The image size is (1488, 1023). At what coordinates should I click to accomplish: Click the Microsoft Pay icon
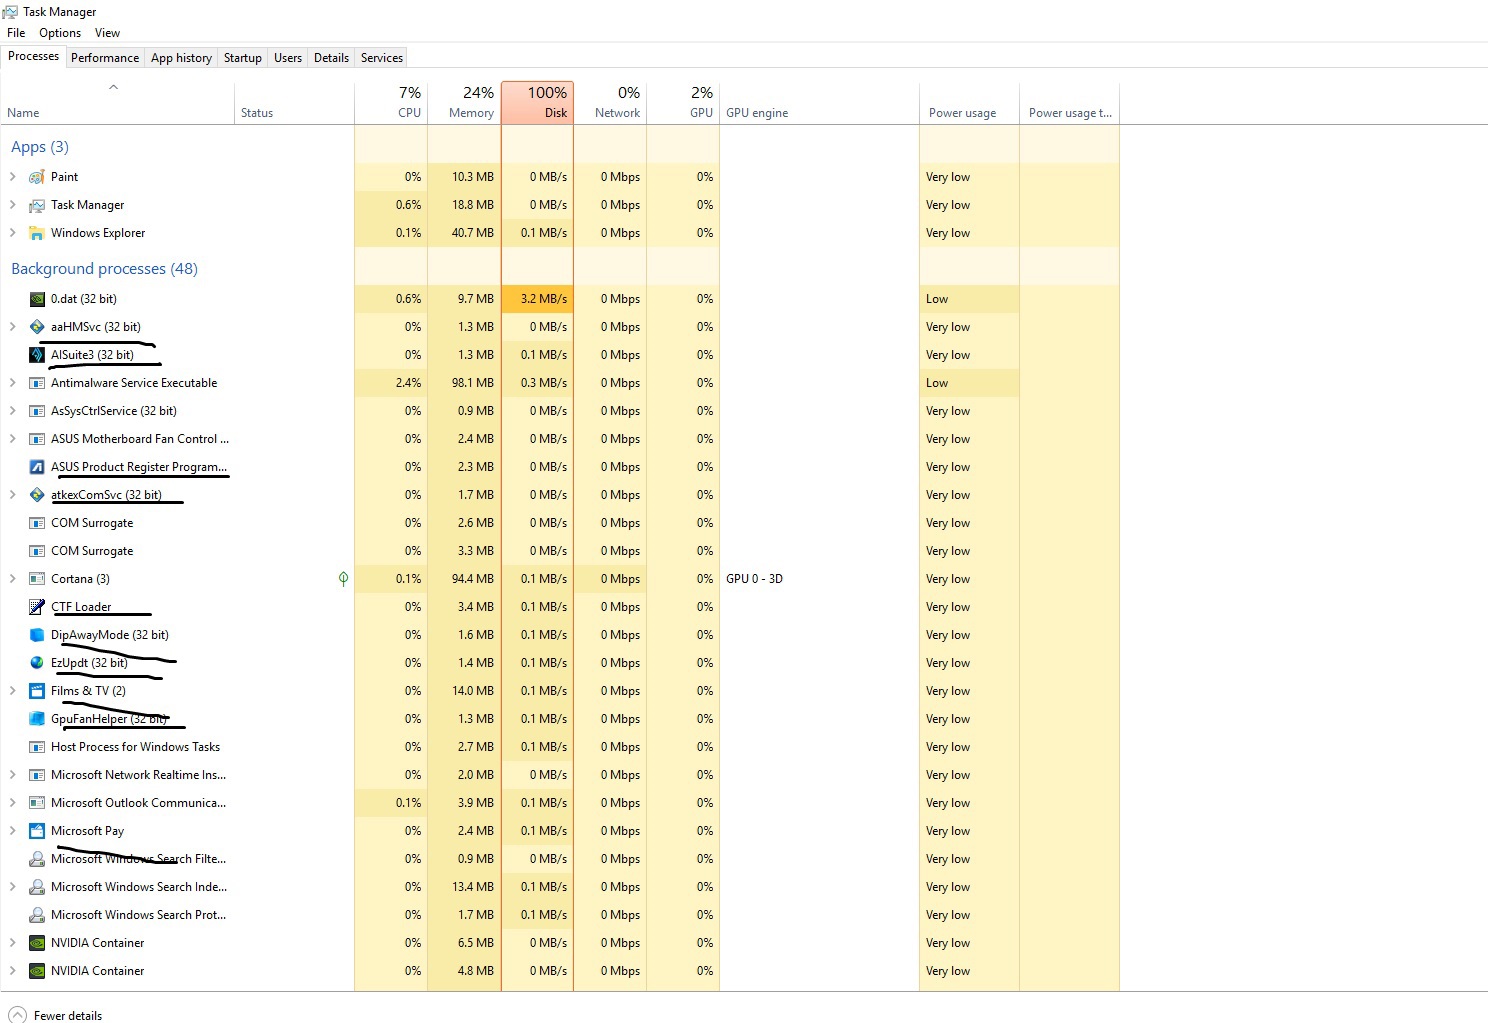pos(37,831)
